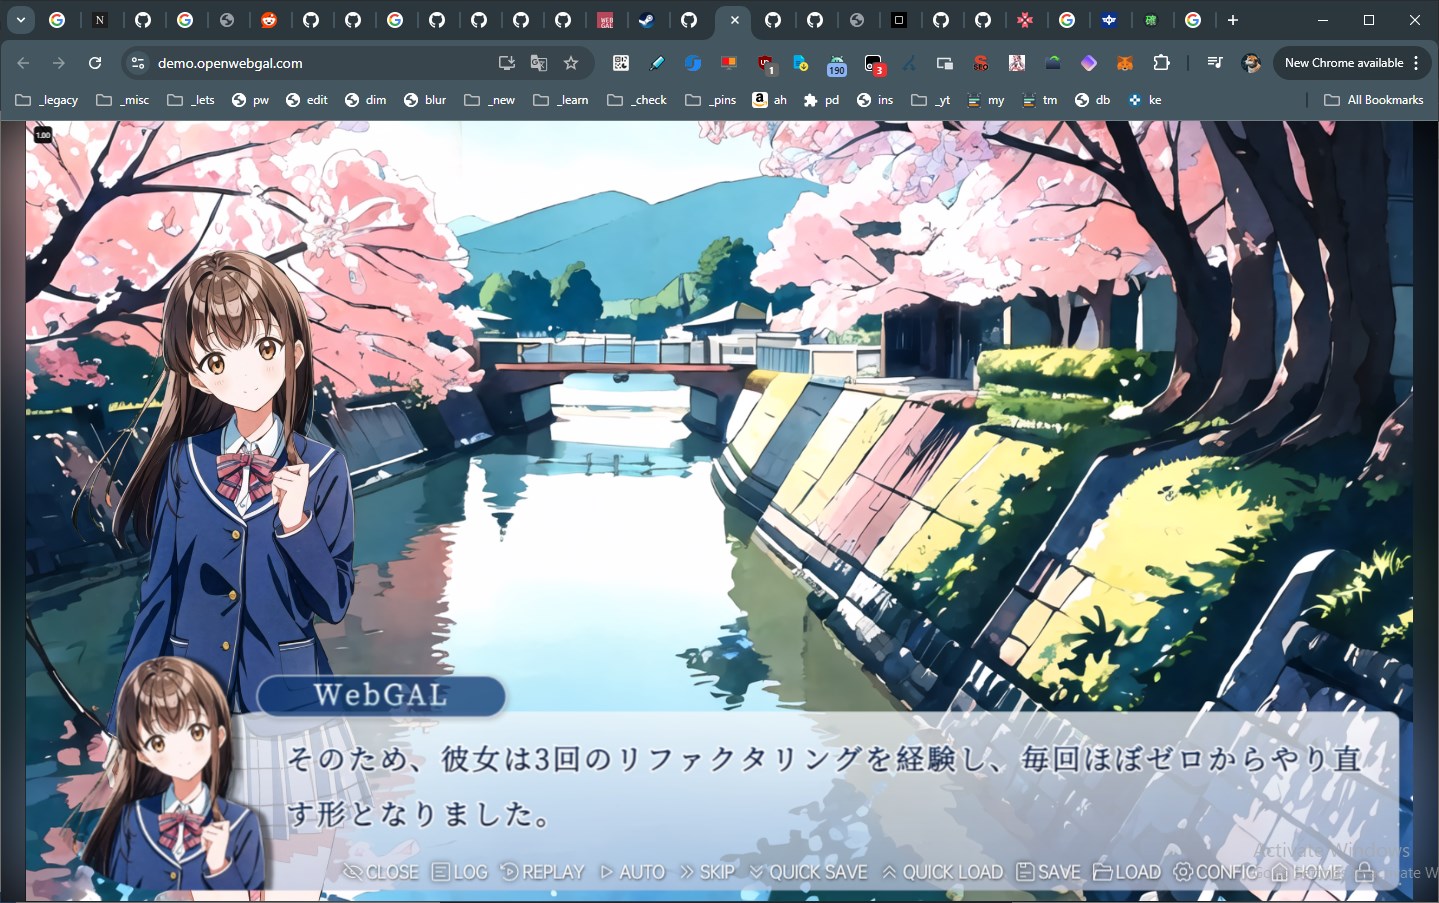
Task: Open the pd bookmark
Action: pos(822,100)
